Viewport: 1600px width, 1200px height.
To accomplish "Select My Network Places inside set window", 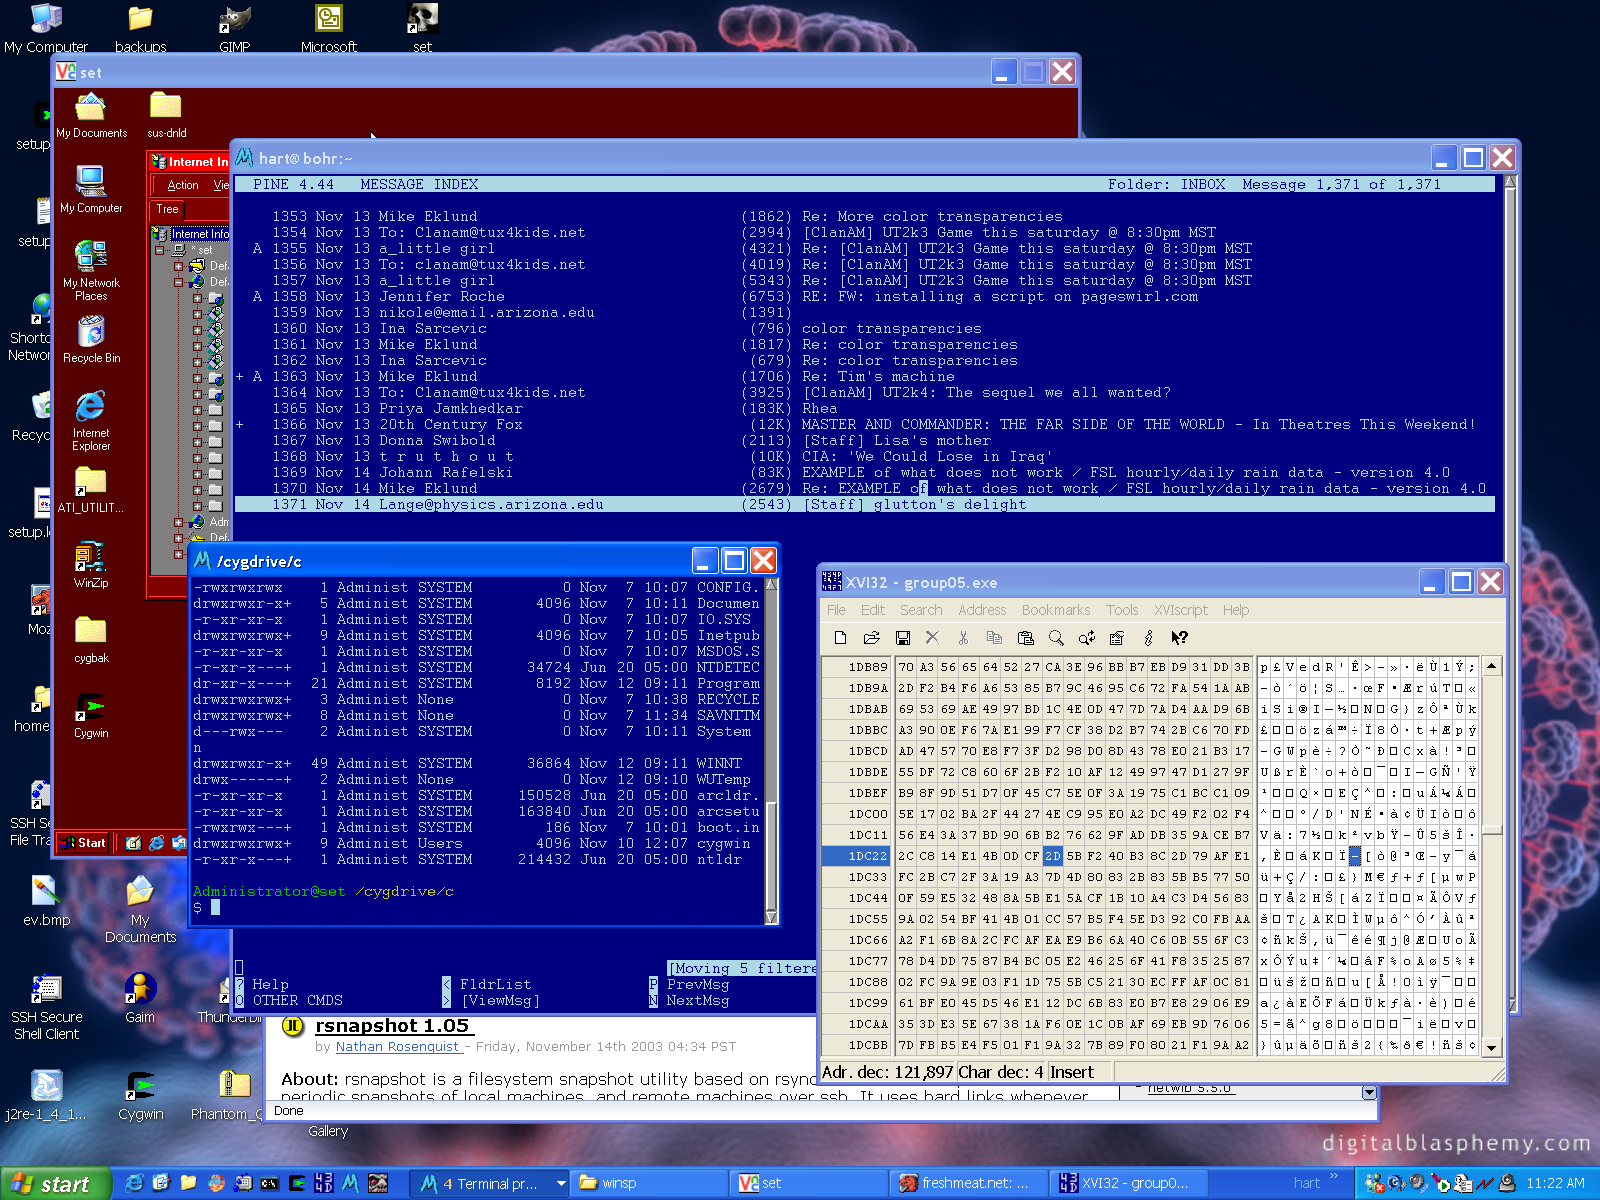I will click(91, 270).
